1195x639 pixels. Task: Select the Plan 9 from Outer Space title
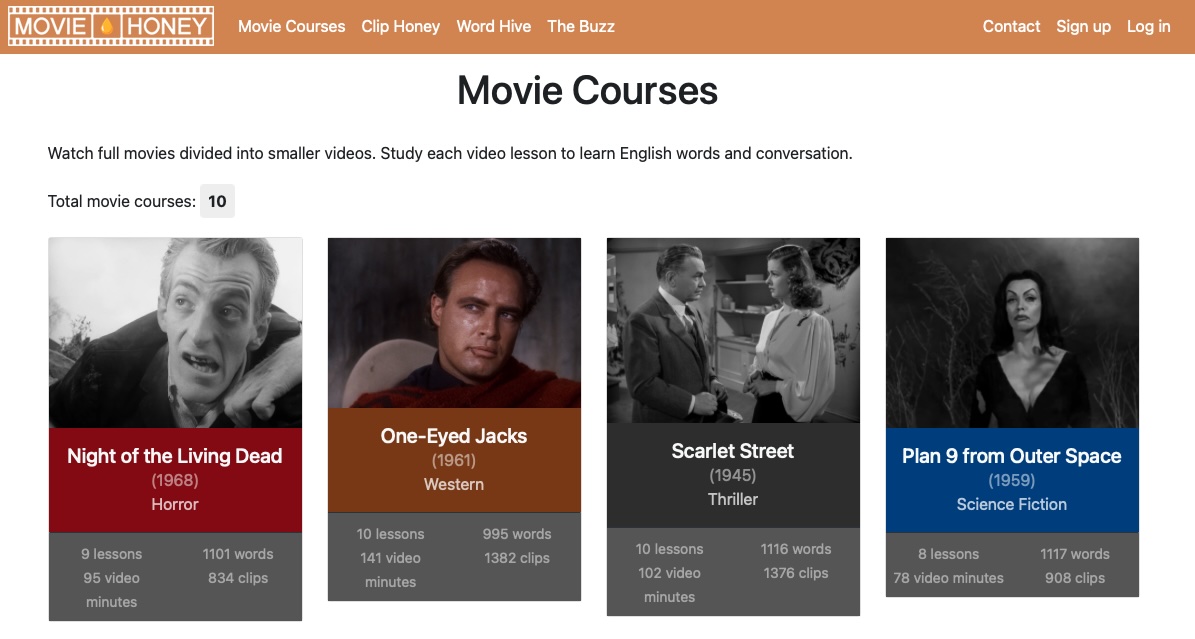[x=1011, y=456]
